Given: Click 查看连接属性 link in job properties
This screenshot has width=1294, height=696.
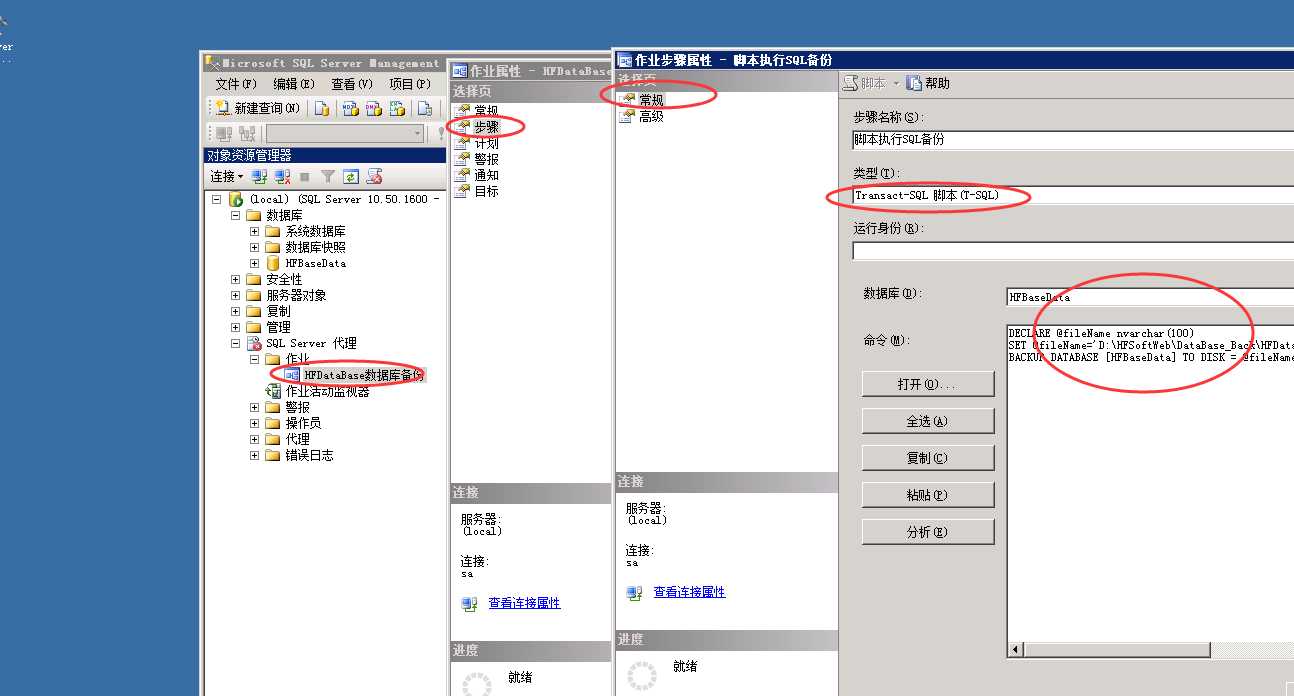Looking at the screenshot, I should pyautogui.click(x=524, y=603).
